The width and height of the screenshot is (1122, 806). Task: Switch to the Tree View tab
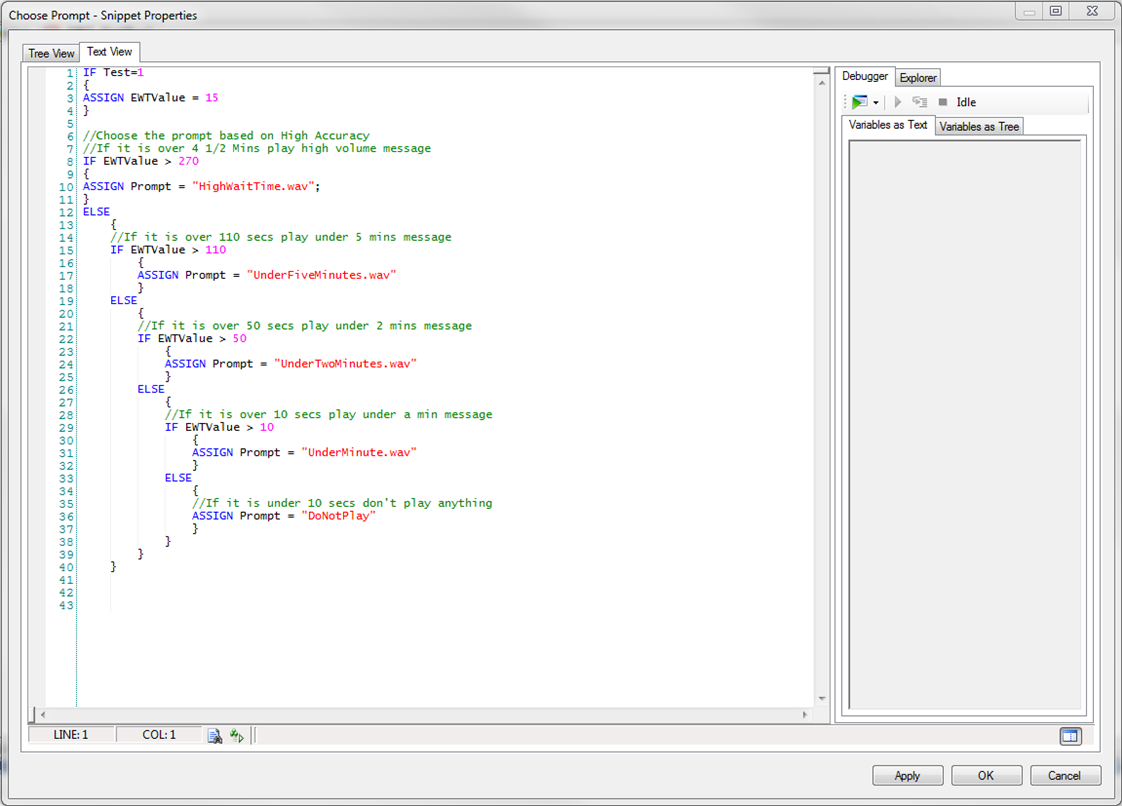point(52,54)
